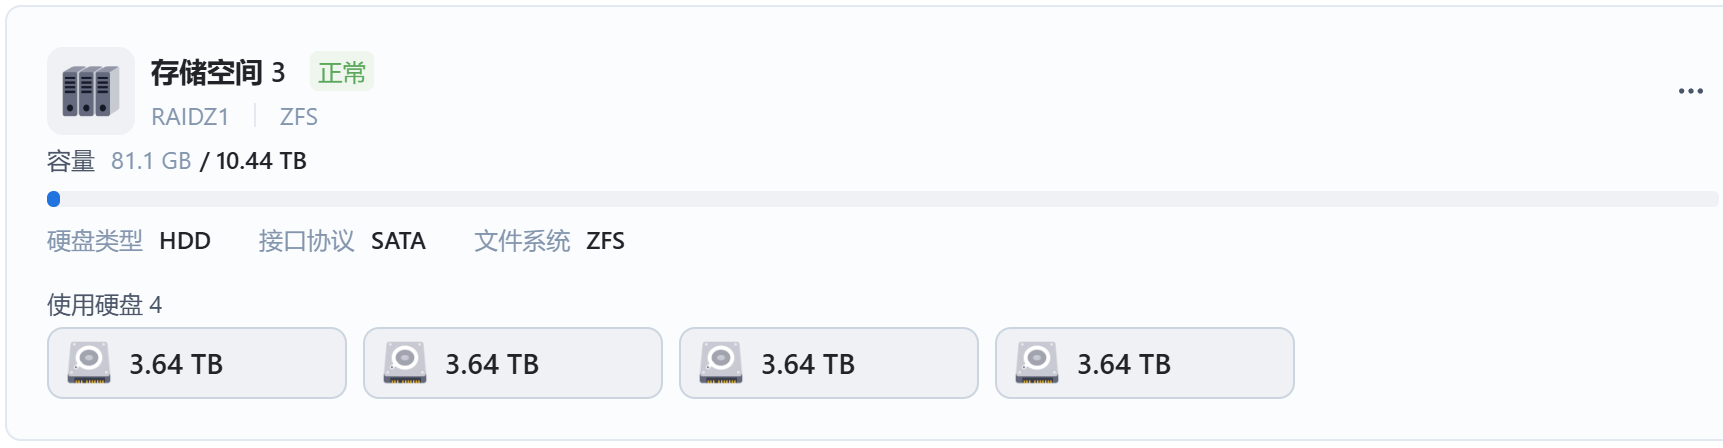Viewport: 1723px width, 448px height.
Task: Click the 10.44 TB total capacity text
Action: [261, 161]
